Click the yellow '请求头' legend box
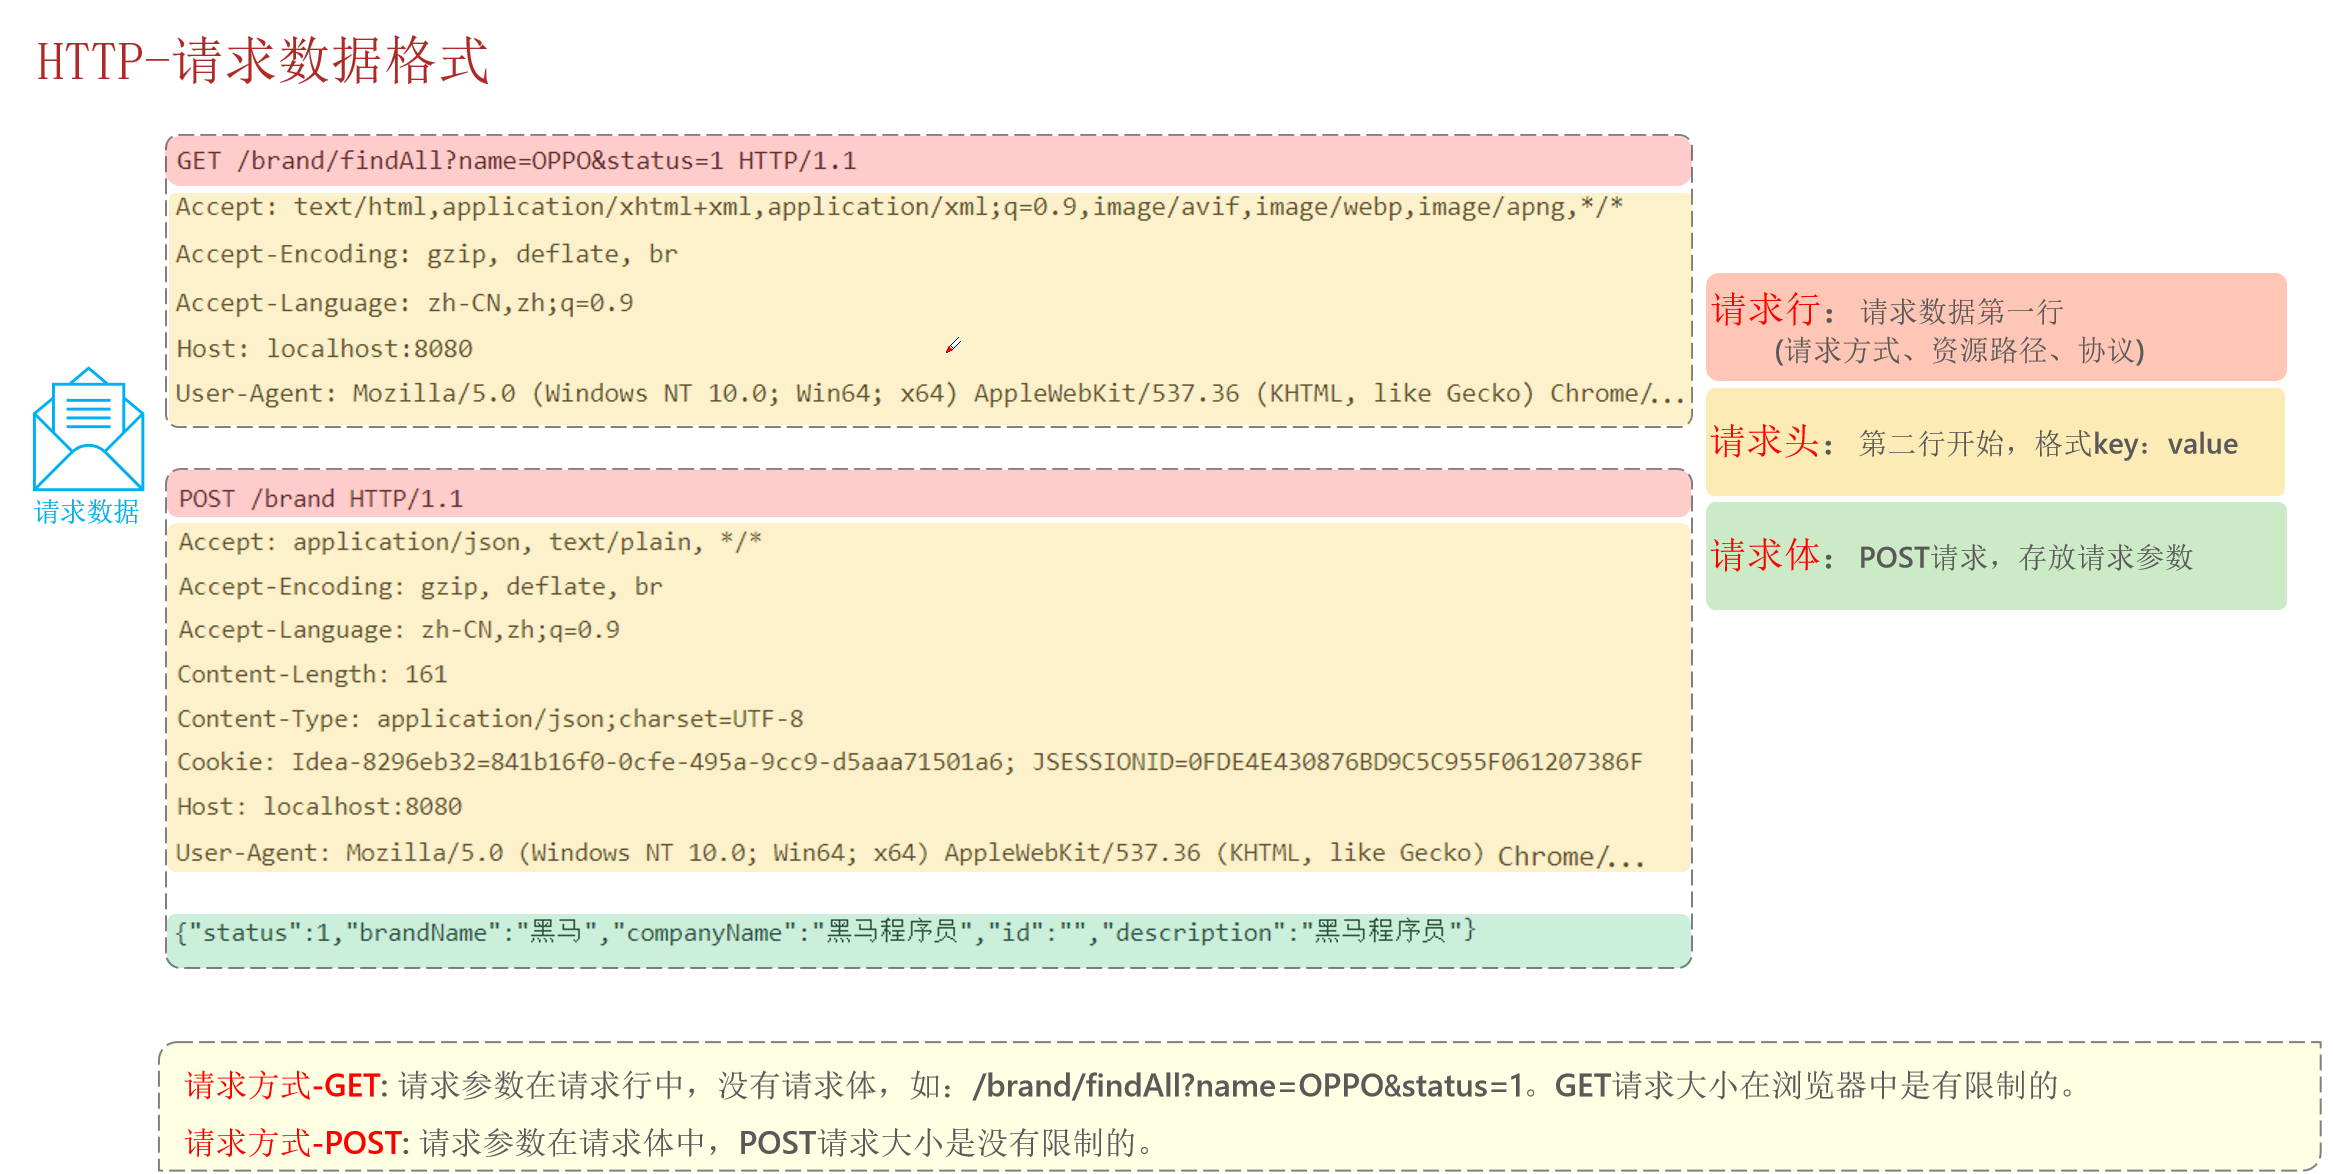The image size is (2333, 1174). 1995,443
